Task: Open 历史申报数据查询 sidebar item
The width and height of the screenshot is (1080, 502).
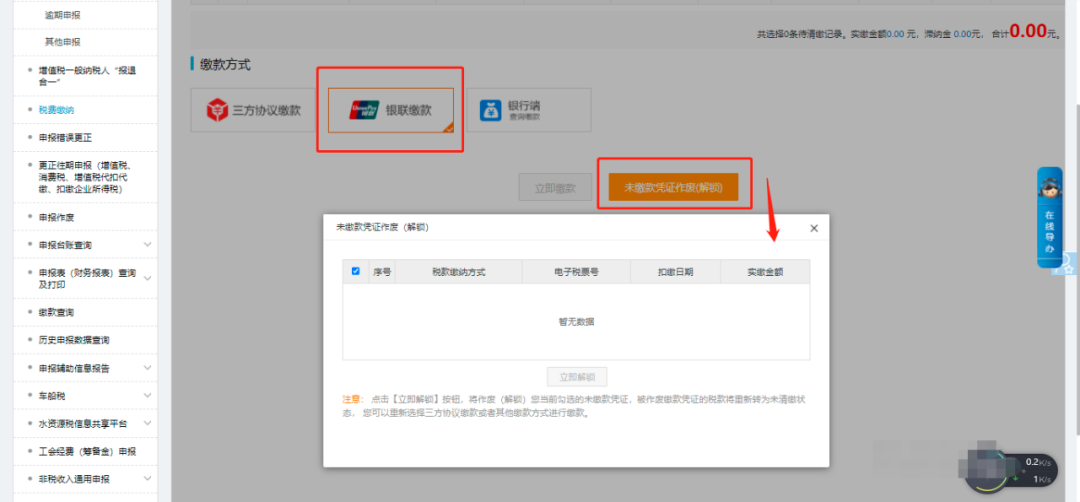Action: click(x=74, y=340)
